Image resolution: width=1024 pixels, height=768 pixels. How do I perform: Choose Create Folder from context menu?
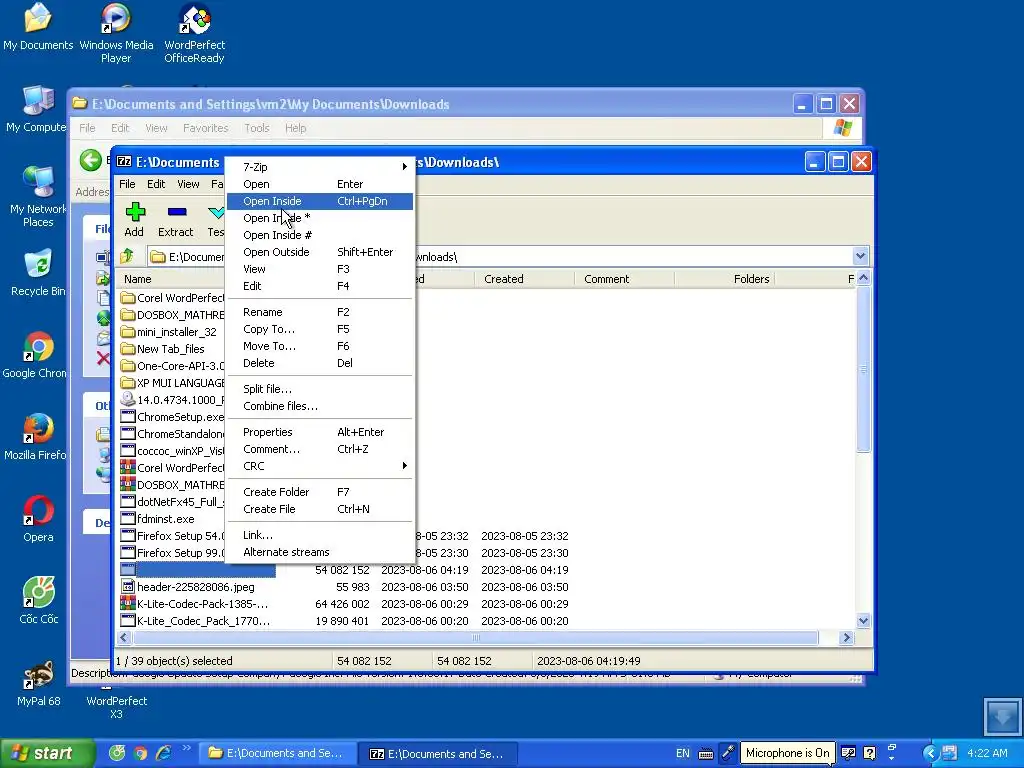click(x=320, y=492)
